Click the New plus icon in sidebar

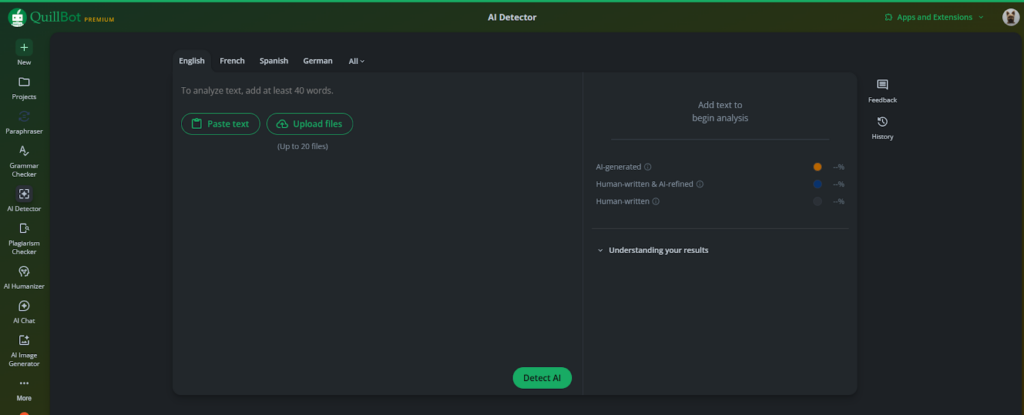coord(24,47)
